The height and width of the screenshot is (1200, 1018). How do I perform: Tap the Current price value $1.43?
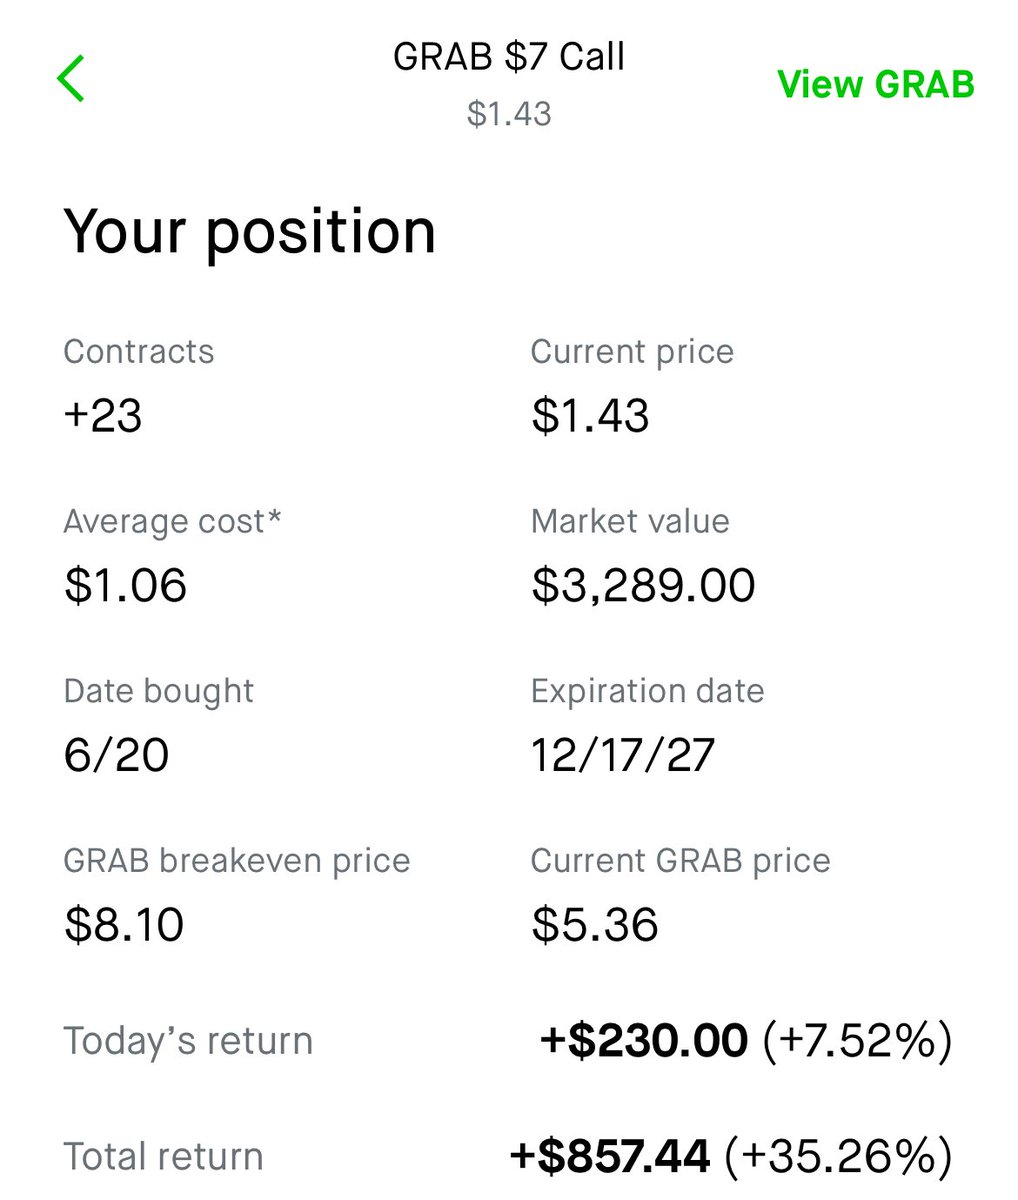(590, 415)
